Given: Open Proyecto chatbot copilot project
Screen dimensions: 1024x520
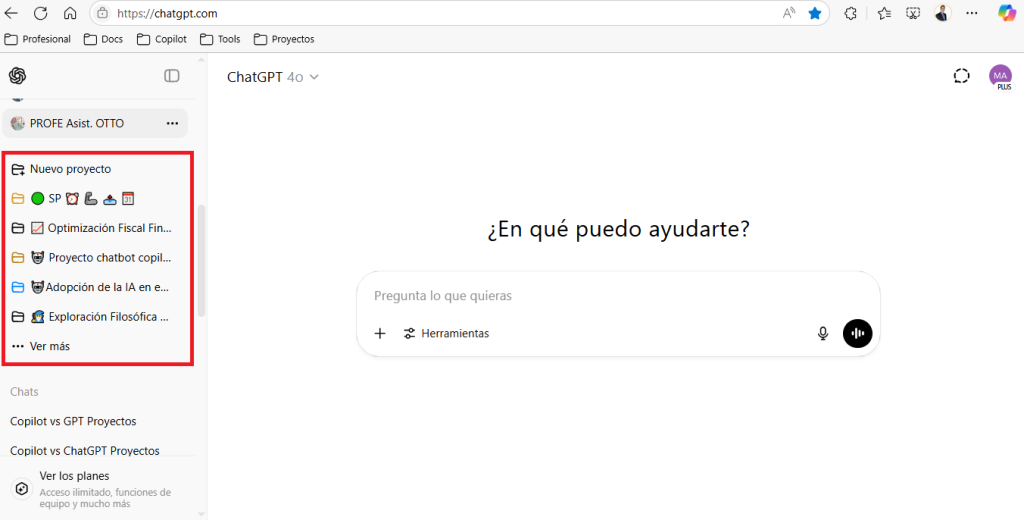Looking at the screenshot, I should point(109,257).
